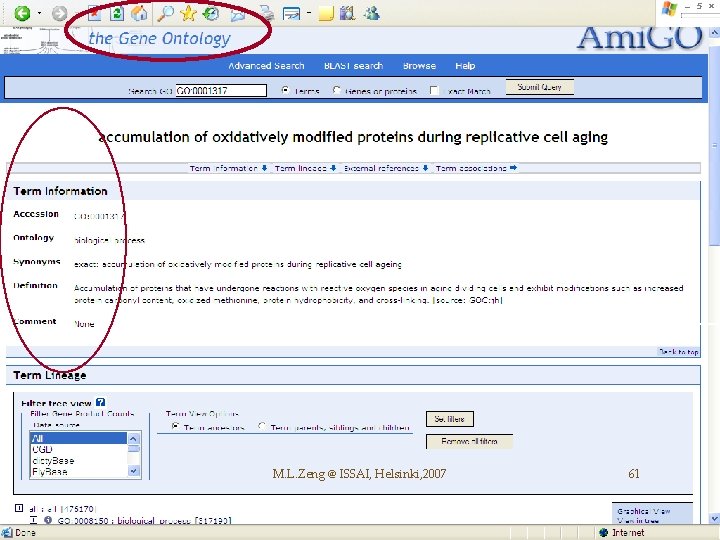Select Genes or proteins radio button
This screenshot has height=540, width=720.
pyautogui.click(x=337, y=90)
